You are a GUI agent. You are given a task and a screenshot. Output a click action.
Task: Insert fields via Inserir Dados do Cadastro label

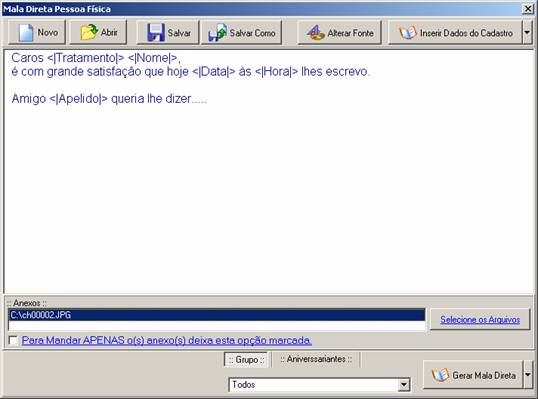point(466,33)
